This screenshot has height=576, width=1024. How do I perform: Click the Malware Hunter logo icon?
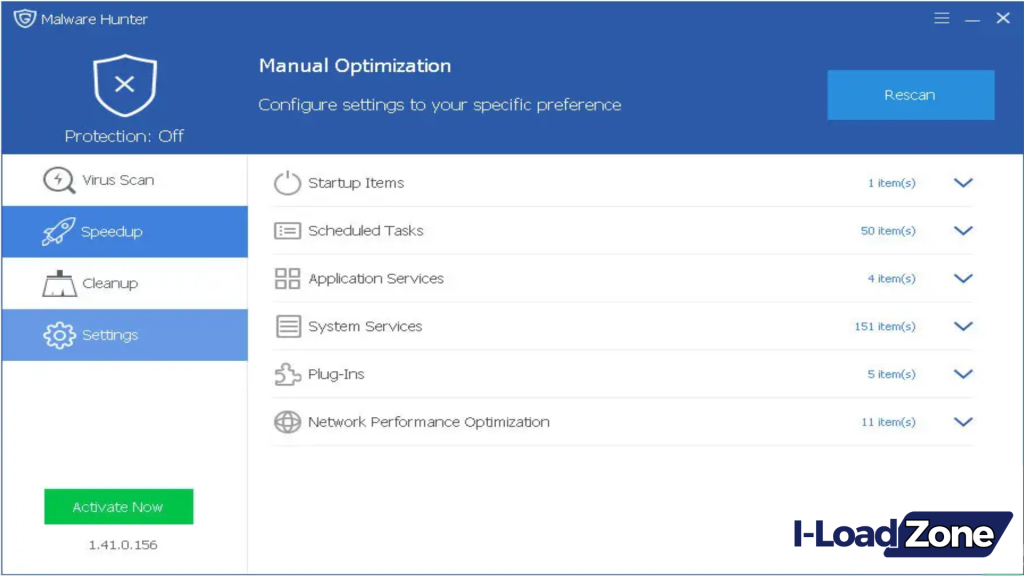(x=24, y=18)
